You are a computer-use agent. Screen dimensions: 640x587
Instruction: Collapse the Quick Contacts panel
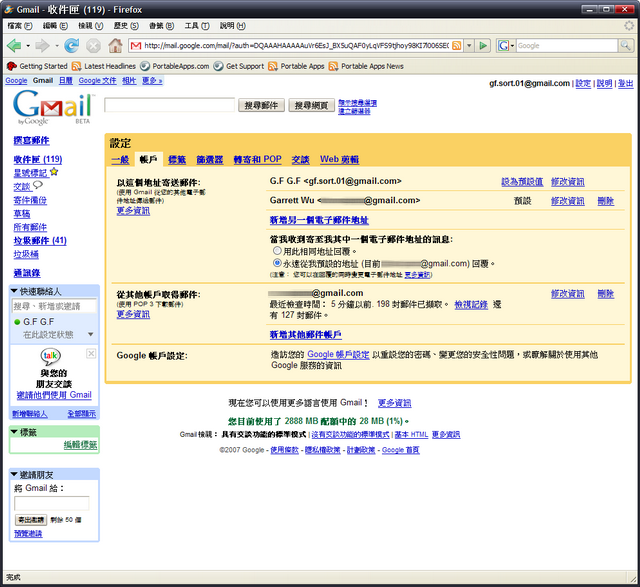pyautogui.click(x=14, y=291)
